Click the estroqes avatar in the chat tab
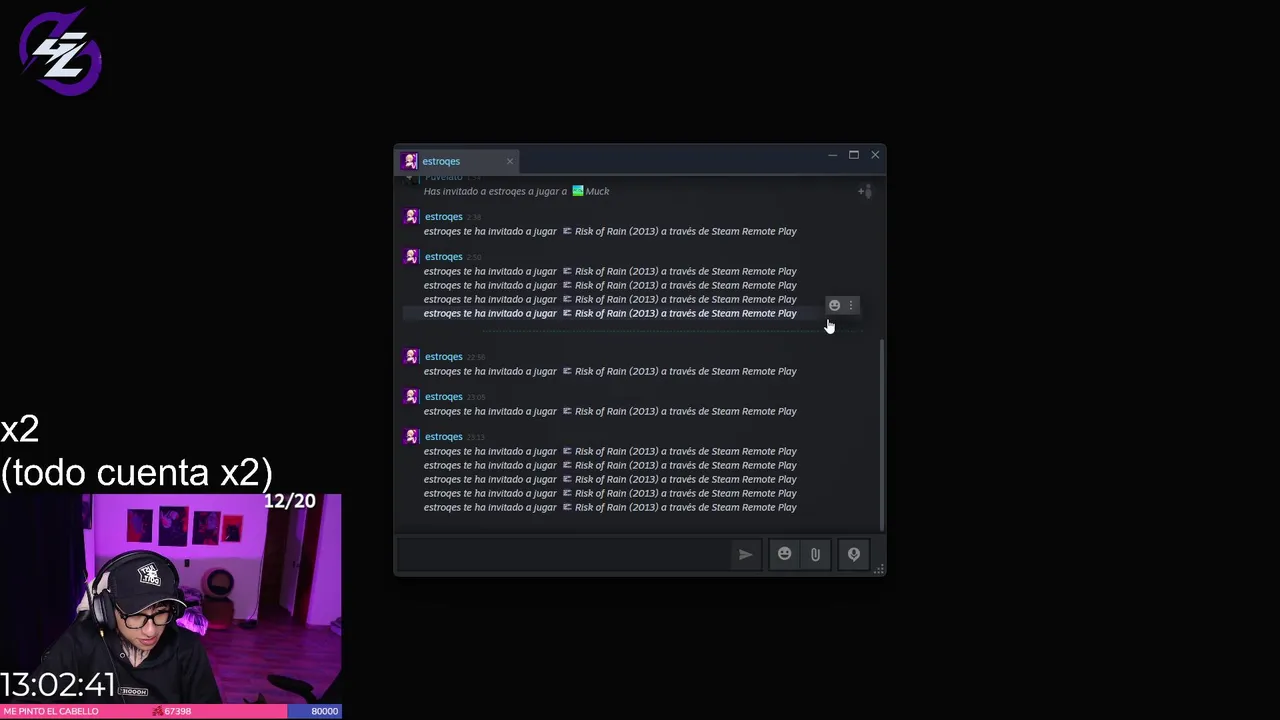 coord(409,161)
